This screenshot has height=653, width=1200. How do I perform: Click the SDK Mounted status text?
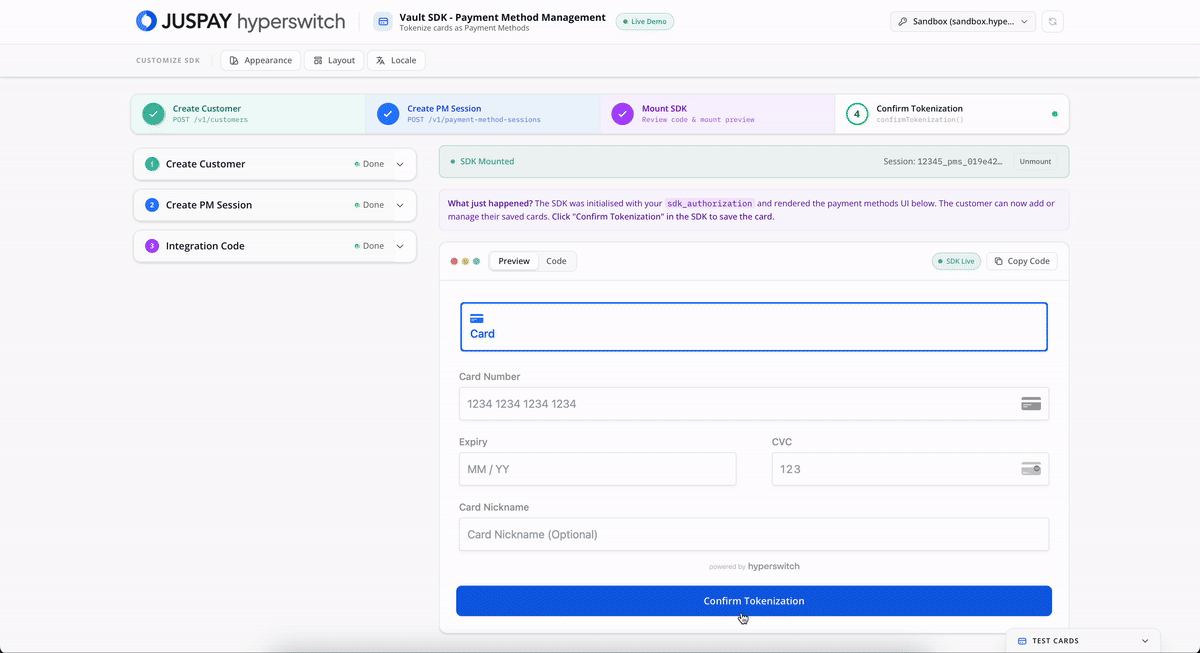click(x=487, y=161)
